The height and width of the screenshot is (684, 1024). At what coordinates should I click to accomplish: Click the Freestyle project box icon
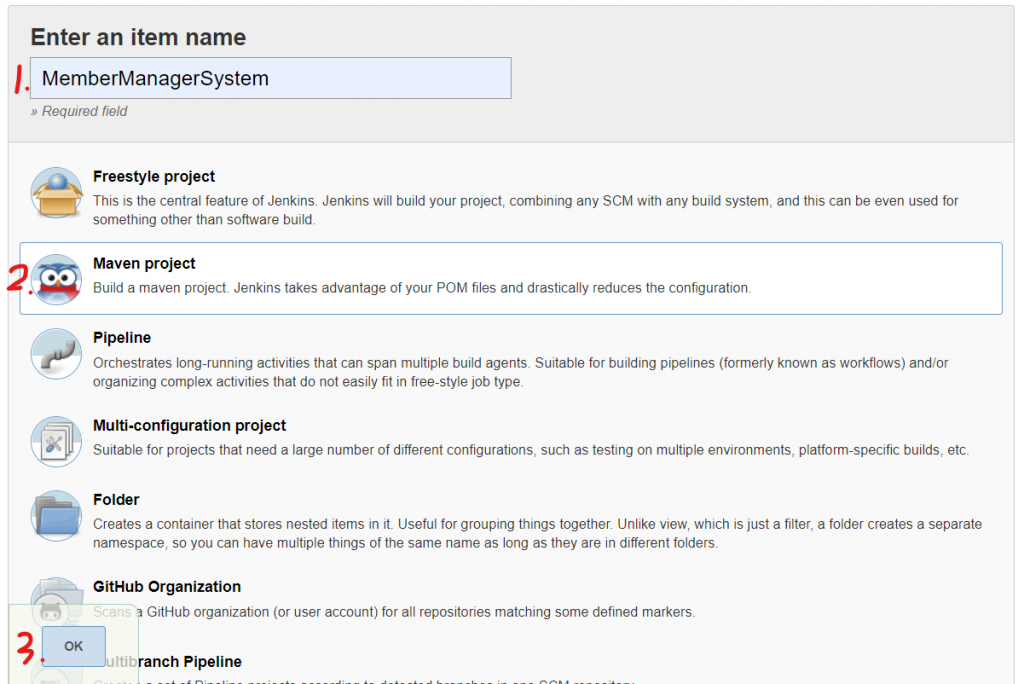click(x=56, y=192)
